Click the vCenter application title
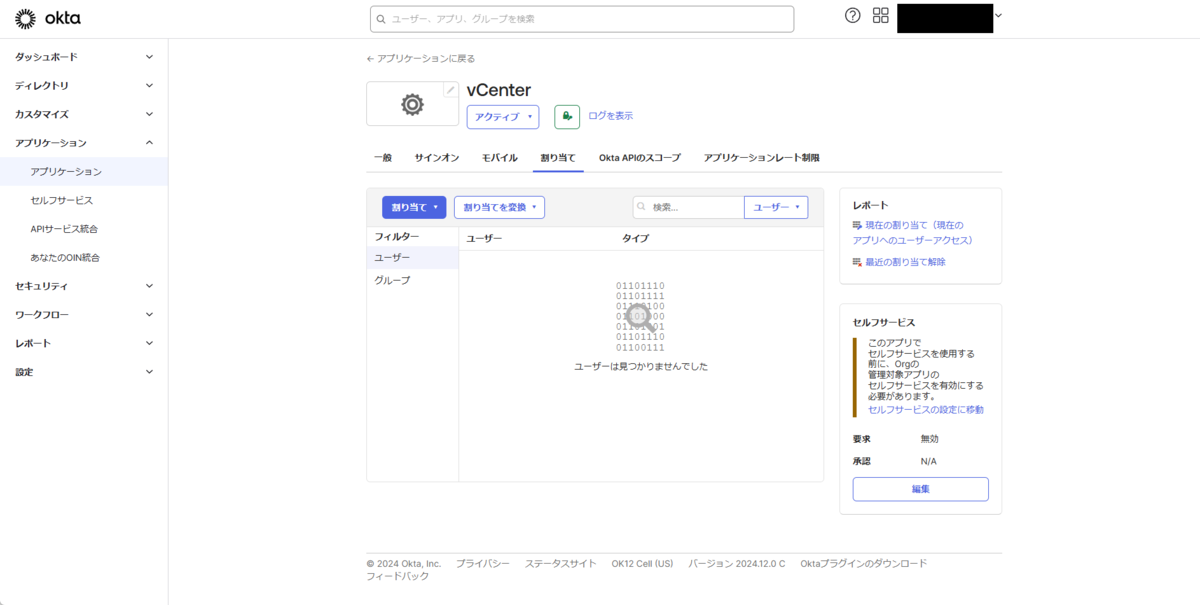This screenshot has height=605, width=1200. pos(499,90)
